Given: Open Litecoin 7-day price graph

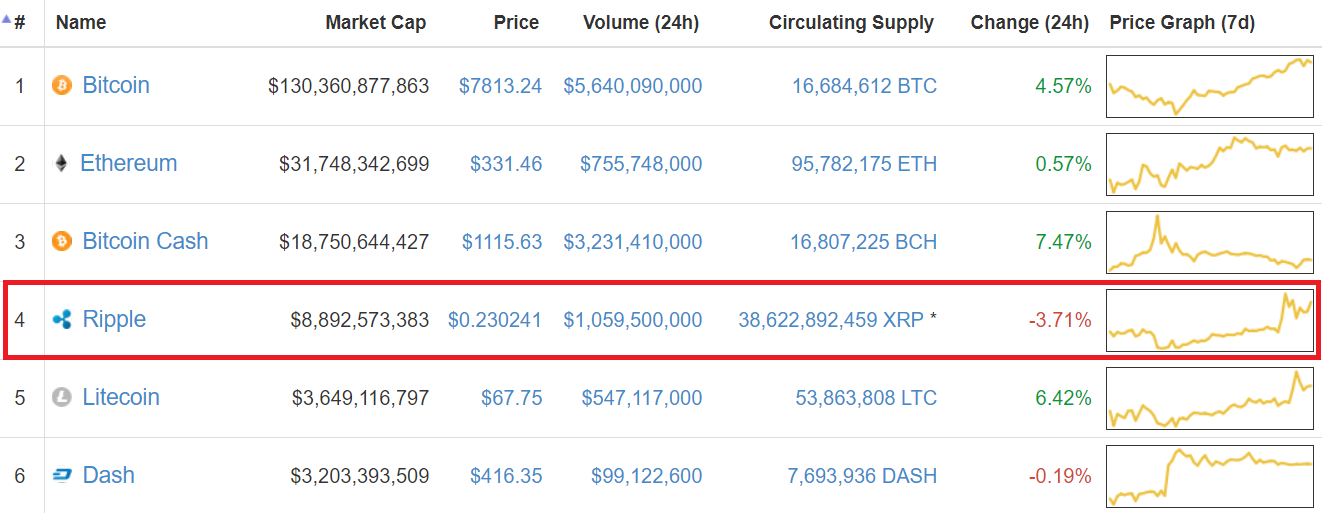Looking at the screenshot, I should pos(1210,398).
